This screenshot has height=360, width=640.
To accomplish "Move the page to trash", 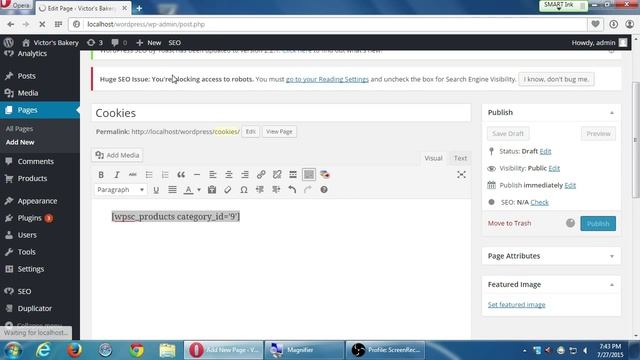I will click(x=509, y=223).
